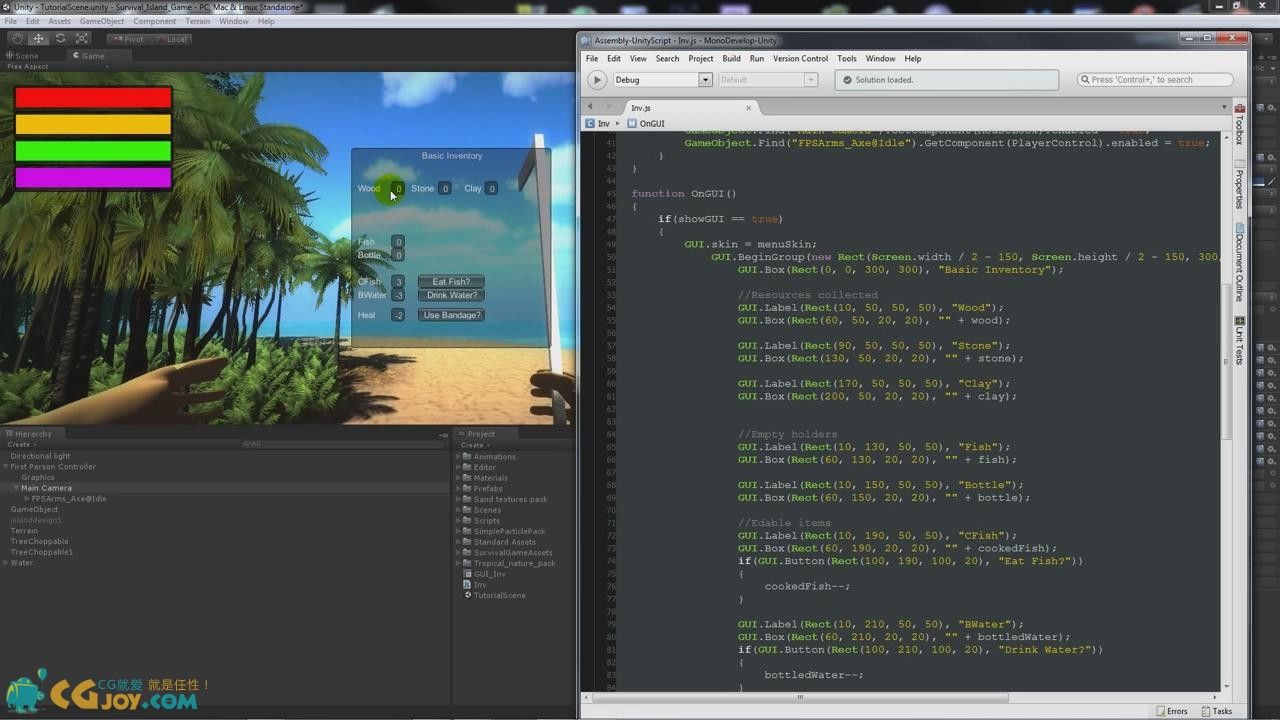Select the Scale tool in Unity toolbar
Screen dimensions: 1280x720
(83, 38)
